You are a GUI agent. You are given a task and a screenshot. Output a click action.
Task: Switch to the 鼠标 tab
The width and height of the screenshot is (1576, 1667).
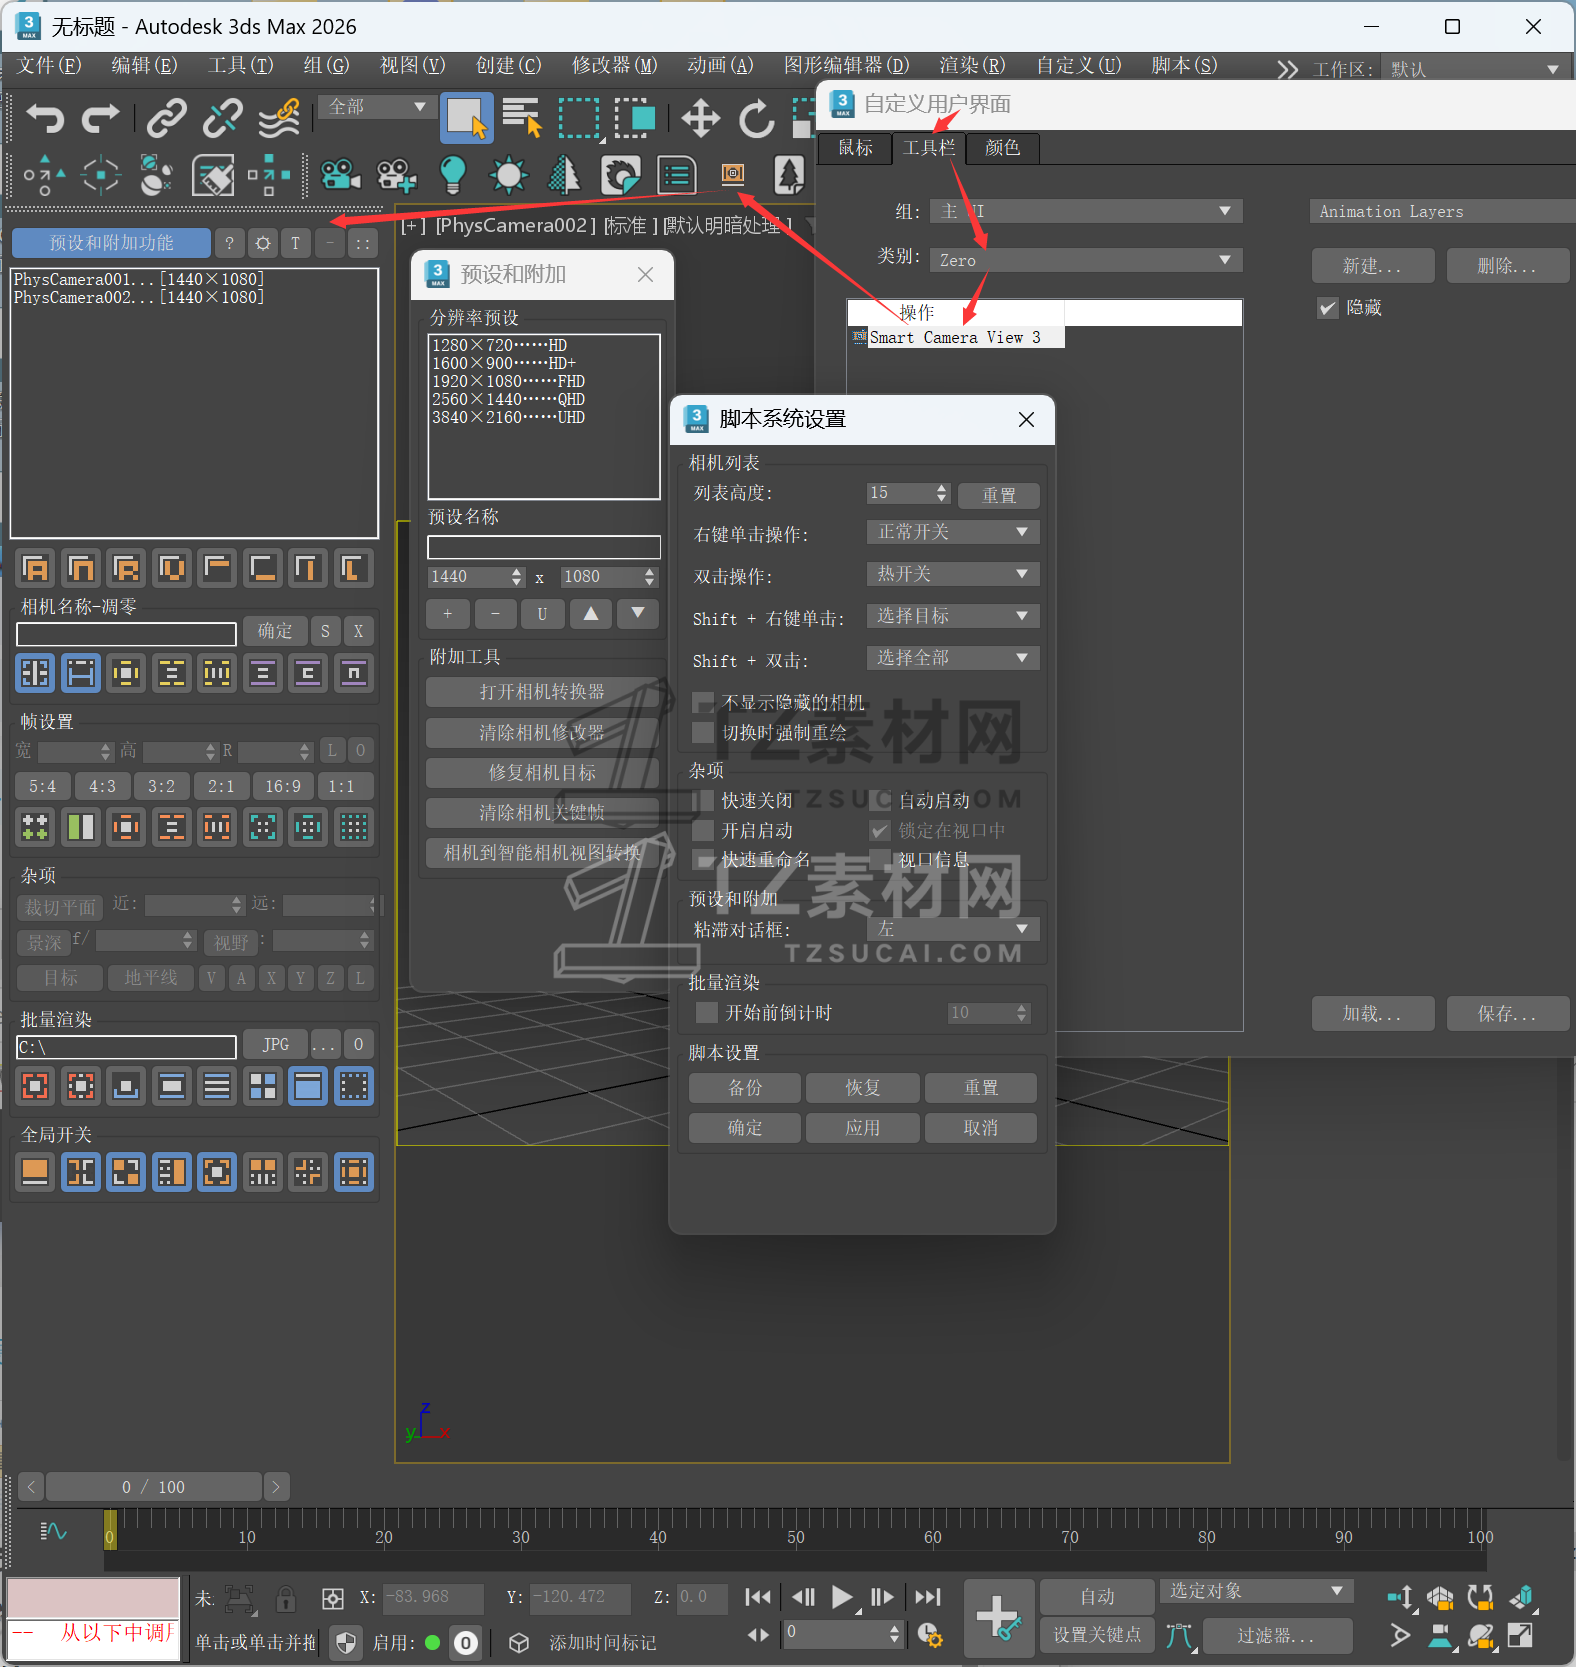(855, 148)
